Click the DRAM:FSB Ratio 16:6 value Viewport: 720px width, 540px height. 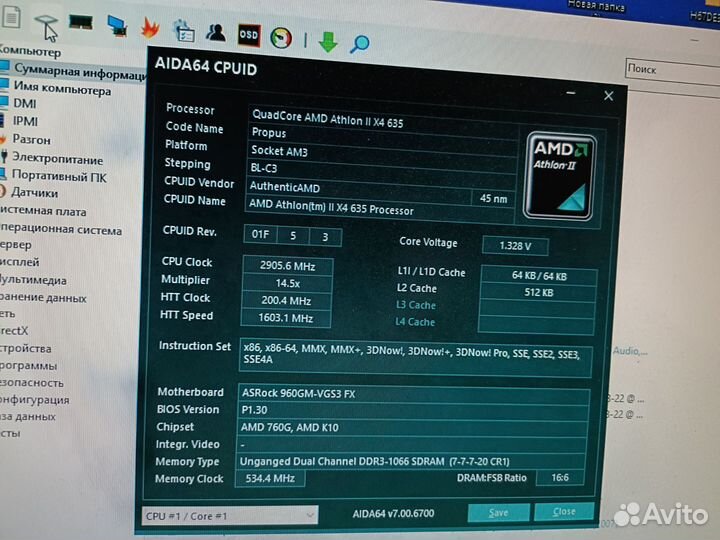(560, 478)
